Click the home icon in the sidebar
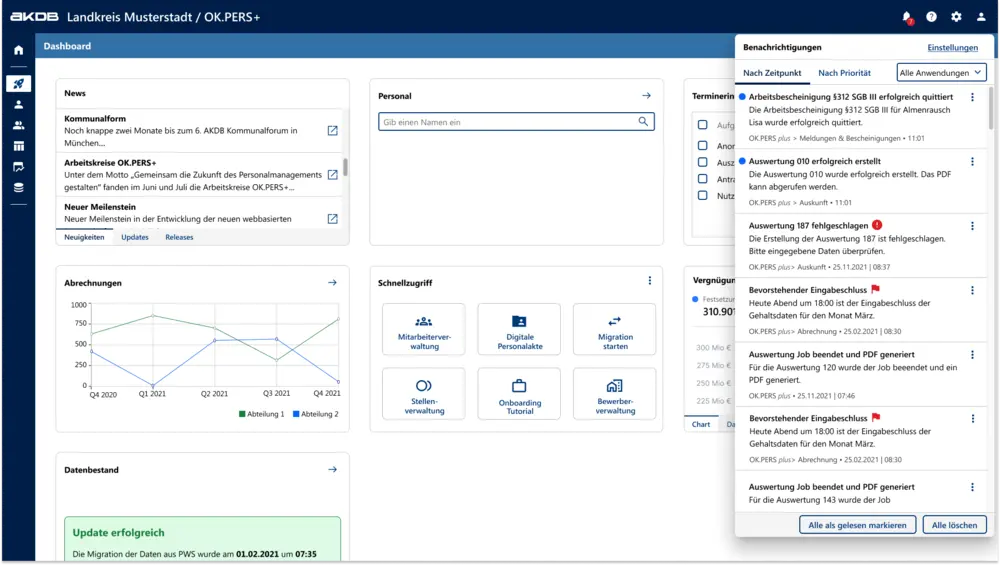This screenshot has width=1000, height=565. [x=18, y=49]
